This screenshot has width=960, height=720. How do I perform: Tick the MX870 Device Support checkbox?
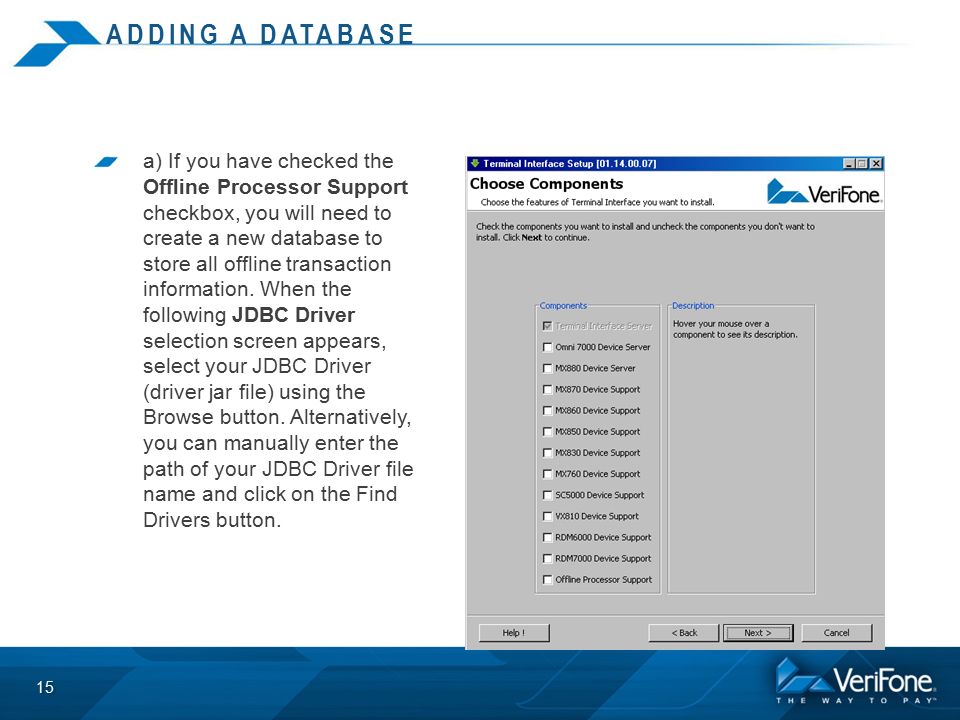coord(547,389)
